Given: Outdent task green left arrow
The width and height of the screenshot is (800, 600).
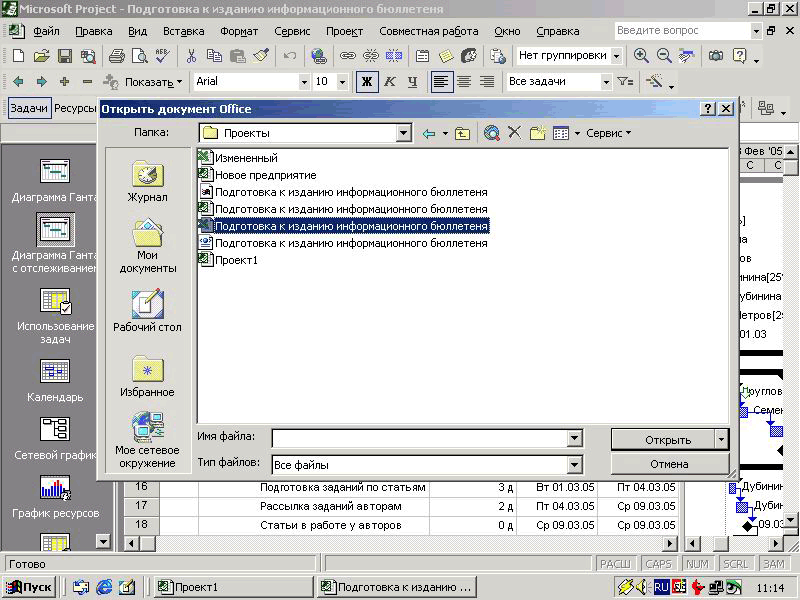Looking at the screenshot, I should 18,82.
